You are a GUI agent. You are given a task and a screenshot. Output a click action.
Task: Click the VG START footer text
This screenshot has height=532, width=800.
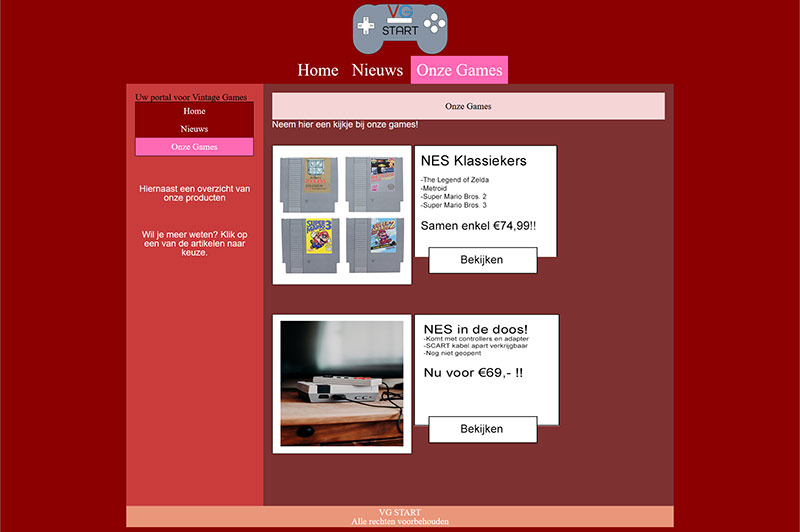(400, 512)
